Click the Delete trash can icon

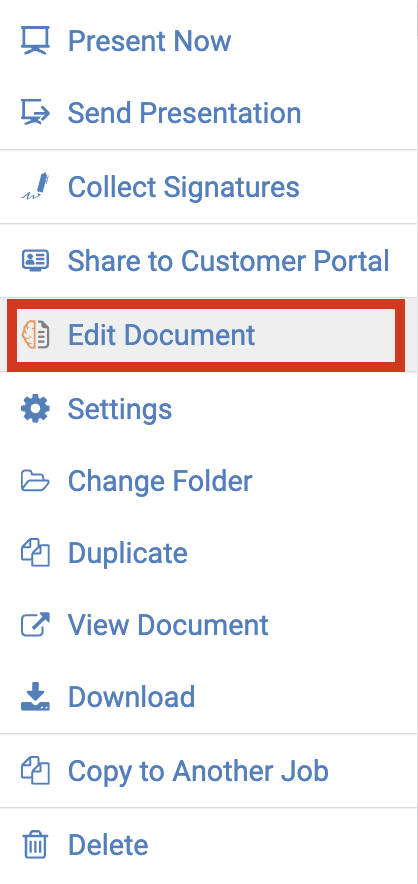click(x=35, y=845)
